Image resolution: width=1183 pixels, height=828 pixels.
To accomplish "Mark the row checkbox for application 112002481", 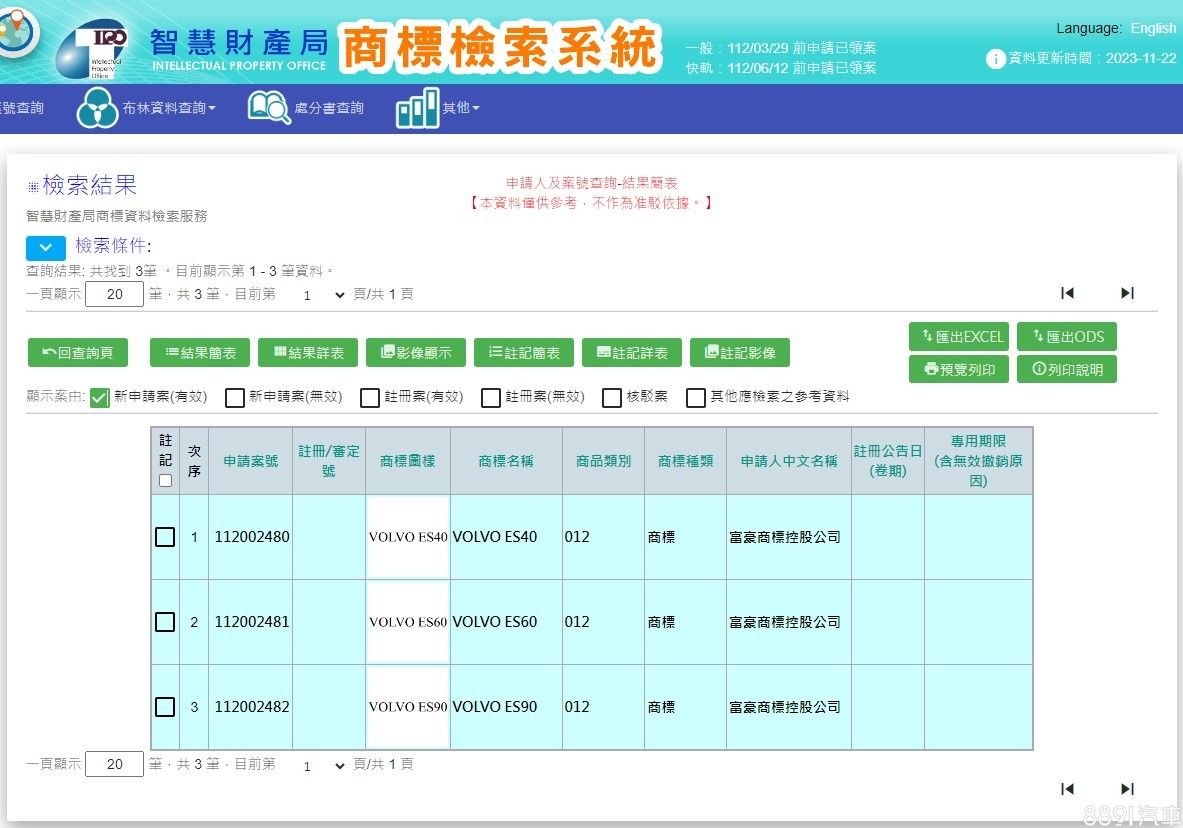I will (165, 622).
